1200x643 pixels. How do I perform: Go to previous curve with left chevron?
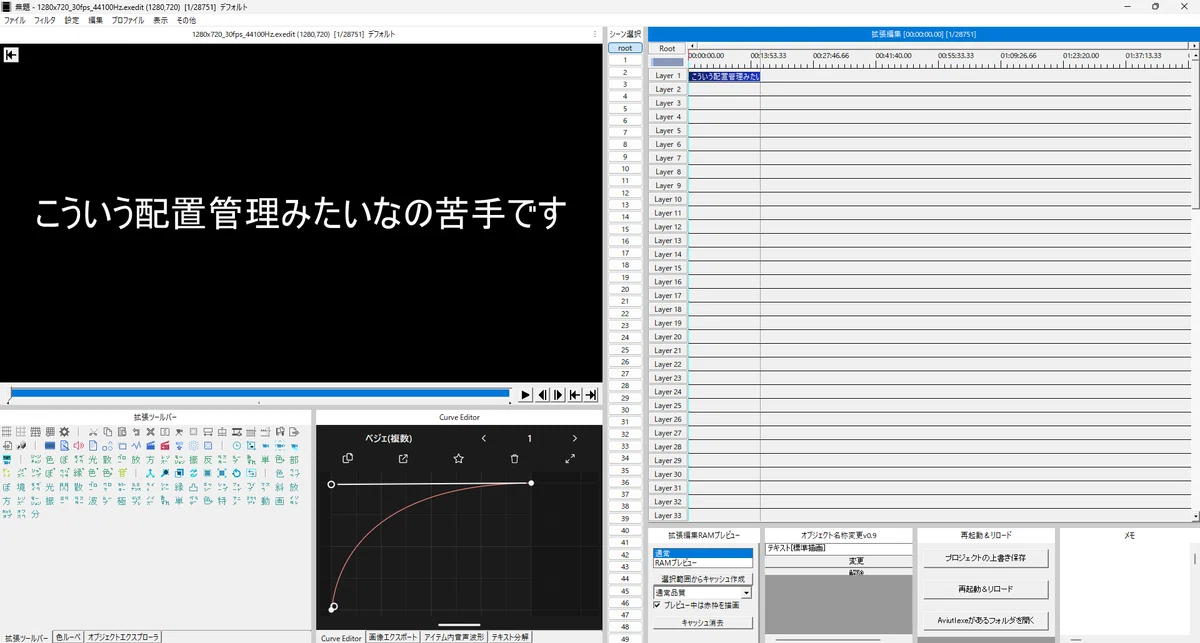point(484,438)
